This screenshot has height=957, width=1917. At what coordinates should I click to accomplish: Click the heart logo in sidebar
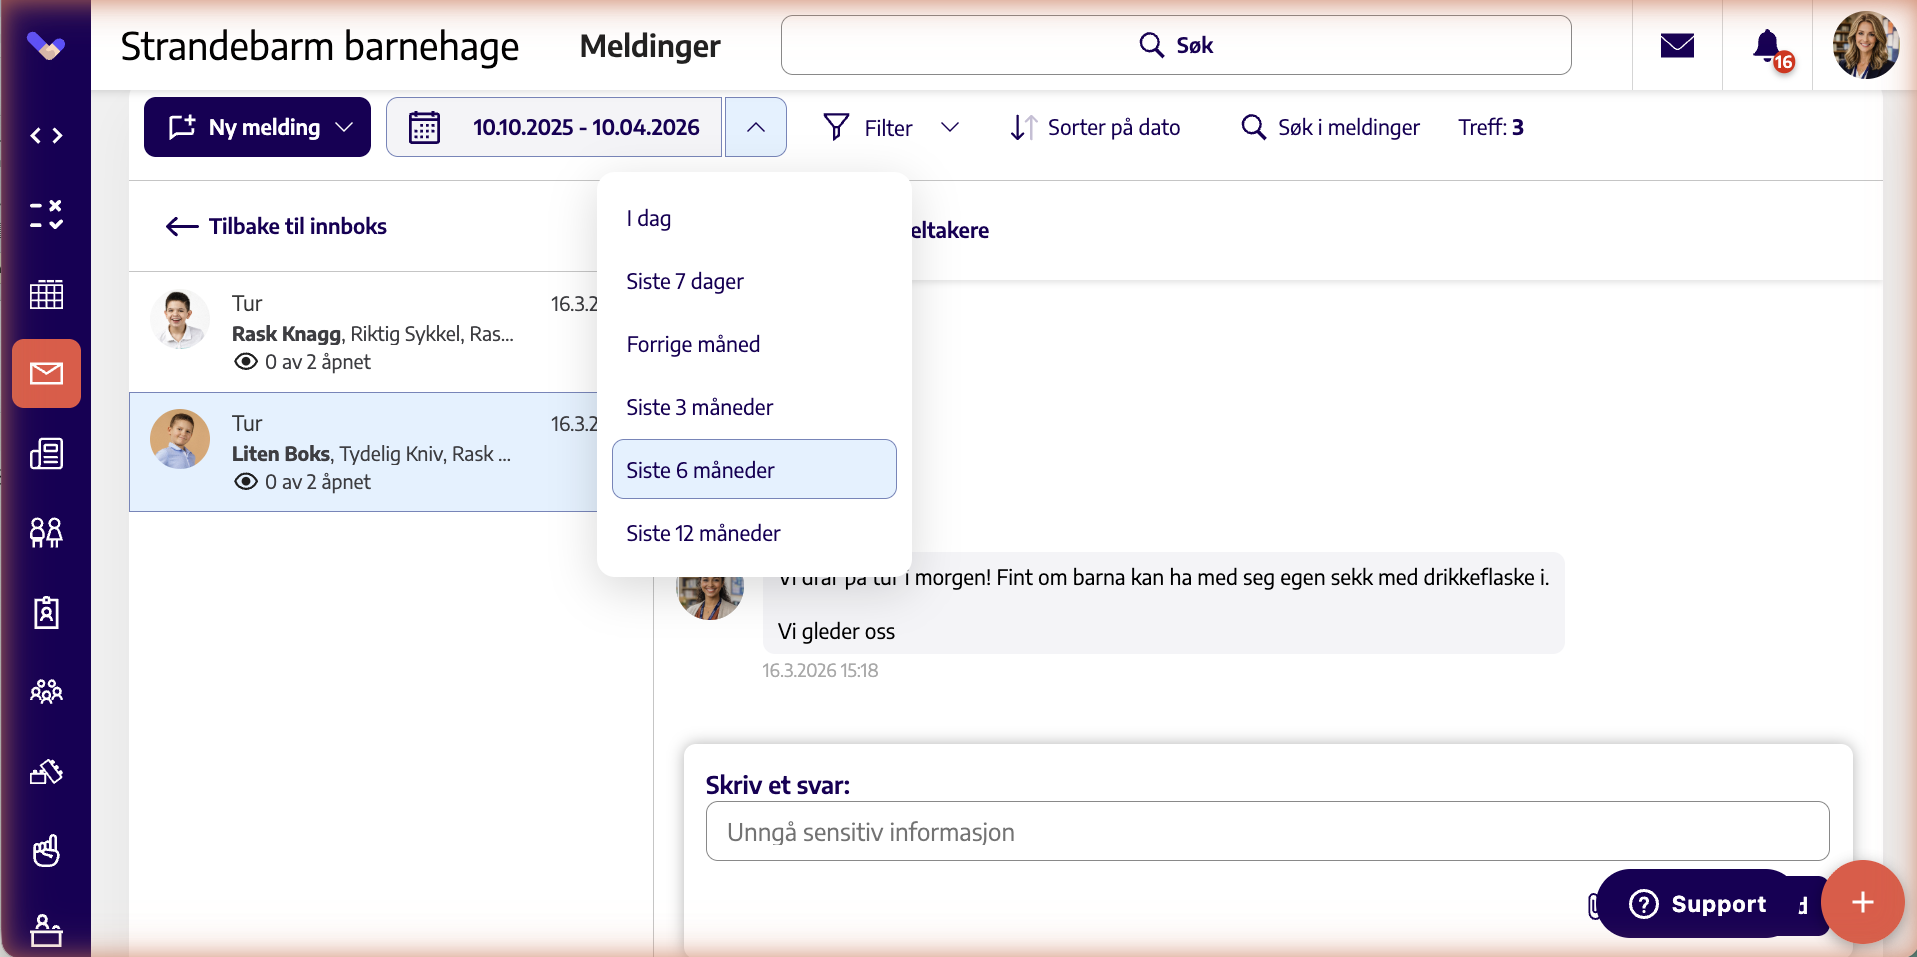(46, 45)
